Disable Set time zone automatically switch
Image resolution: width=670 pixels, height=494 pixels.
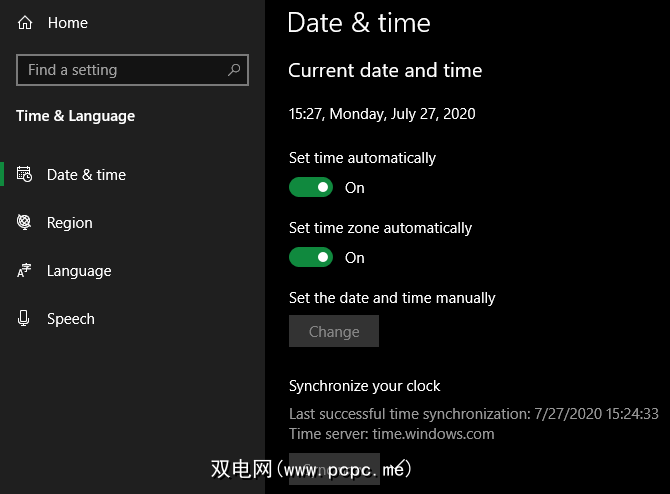point(311,257)
